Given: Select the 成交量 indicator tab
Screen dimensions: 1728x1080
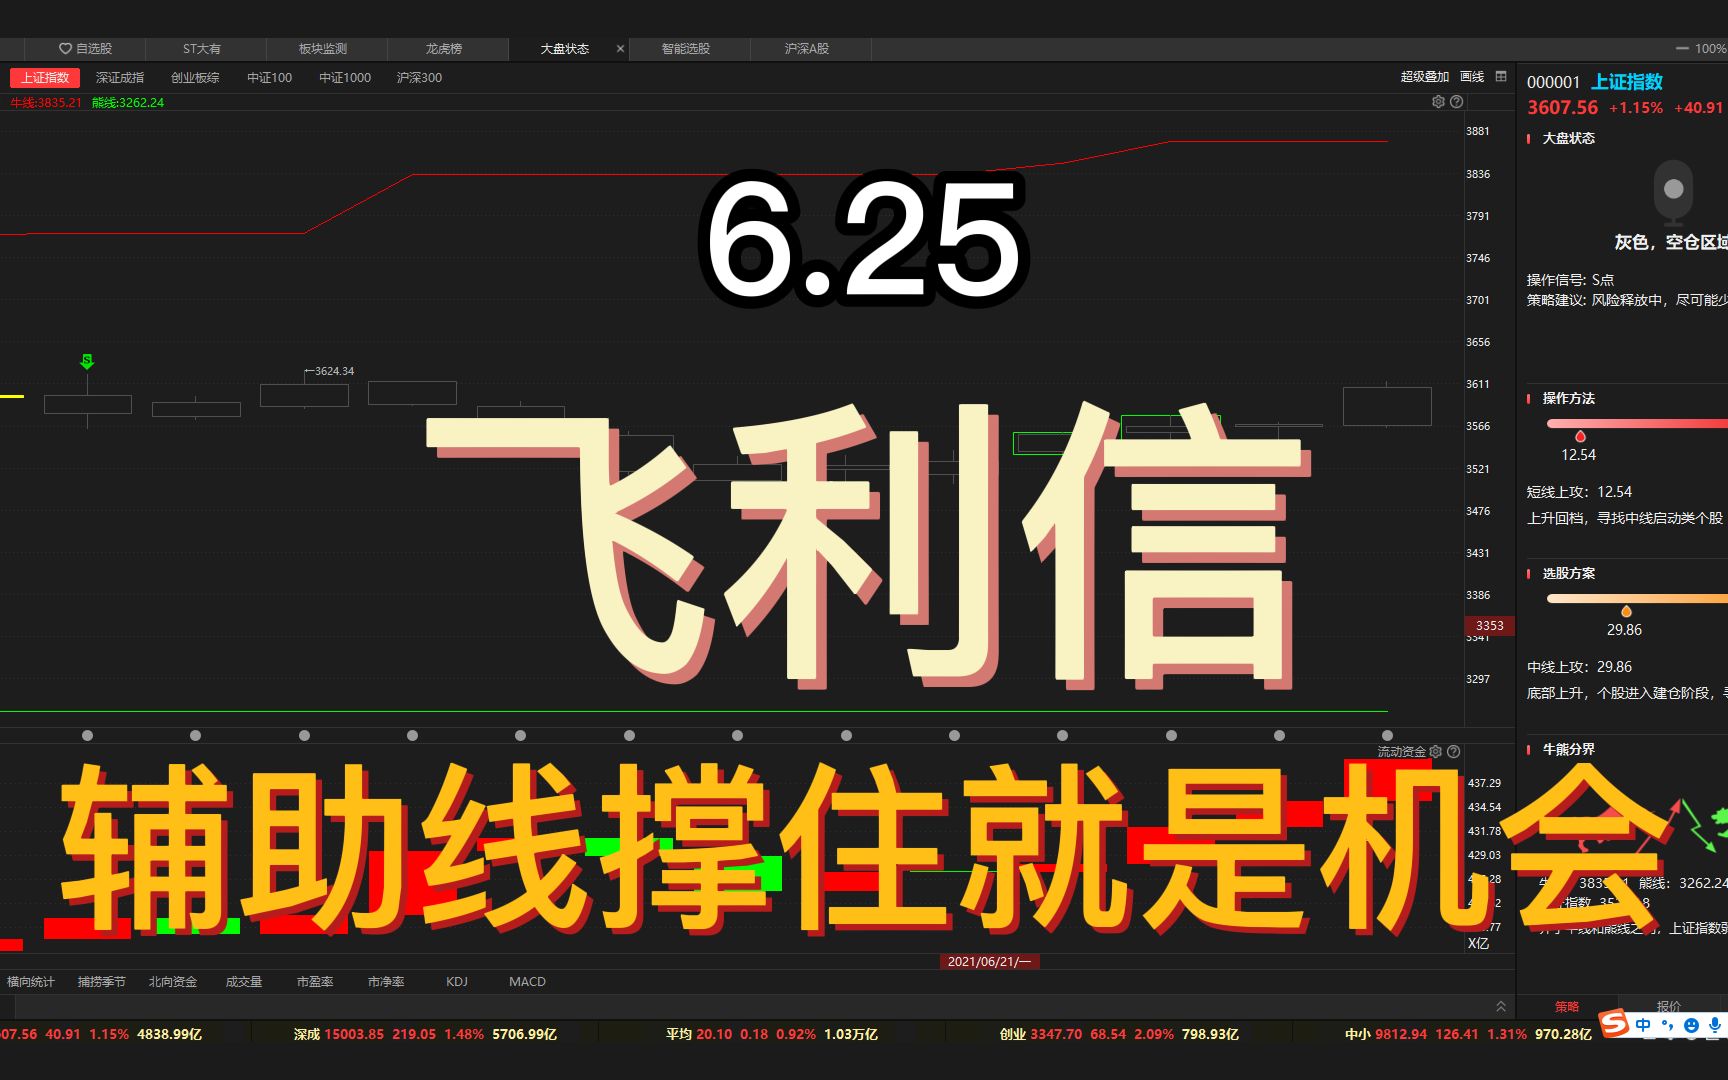Looking at the screenshot, I should click(244, 981).
